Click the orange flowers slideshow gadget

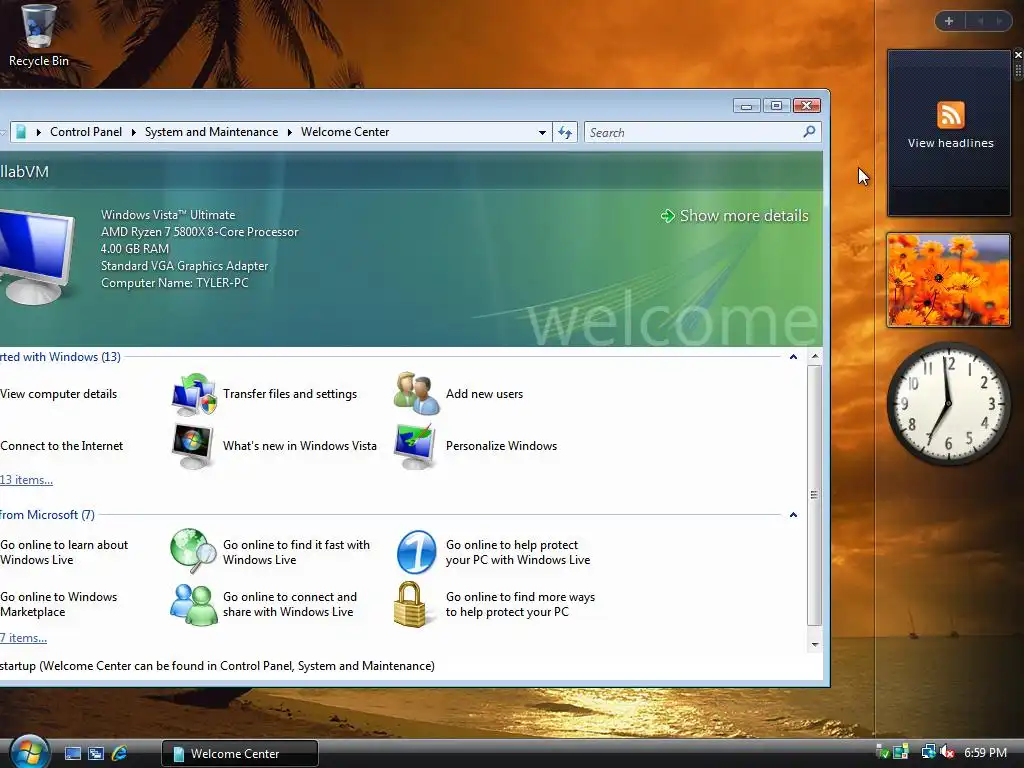click(x=948, y=280)
